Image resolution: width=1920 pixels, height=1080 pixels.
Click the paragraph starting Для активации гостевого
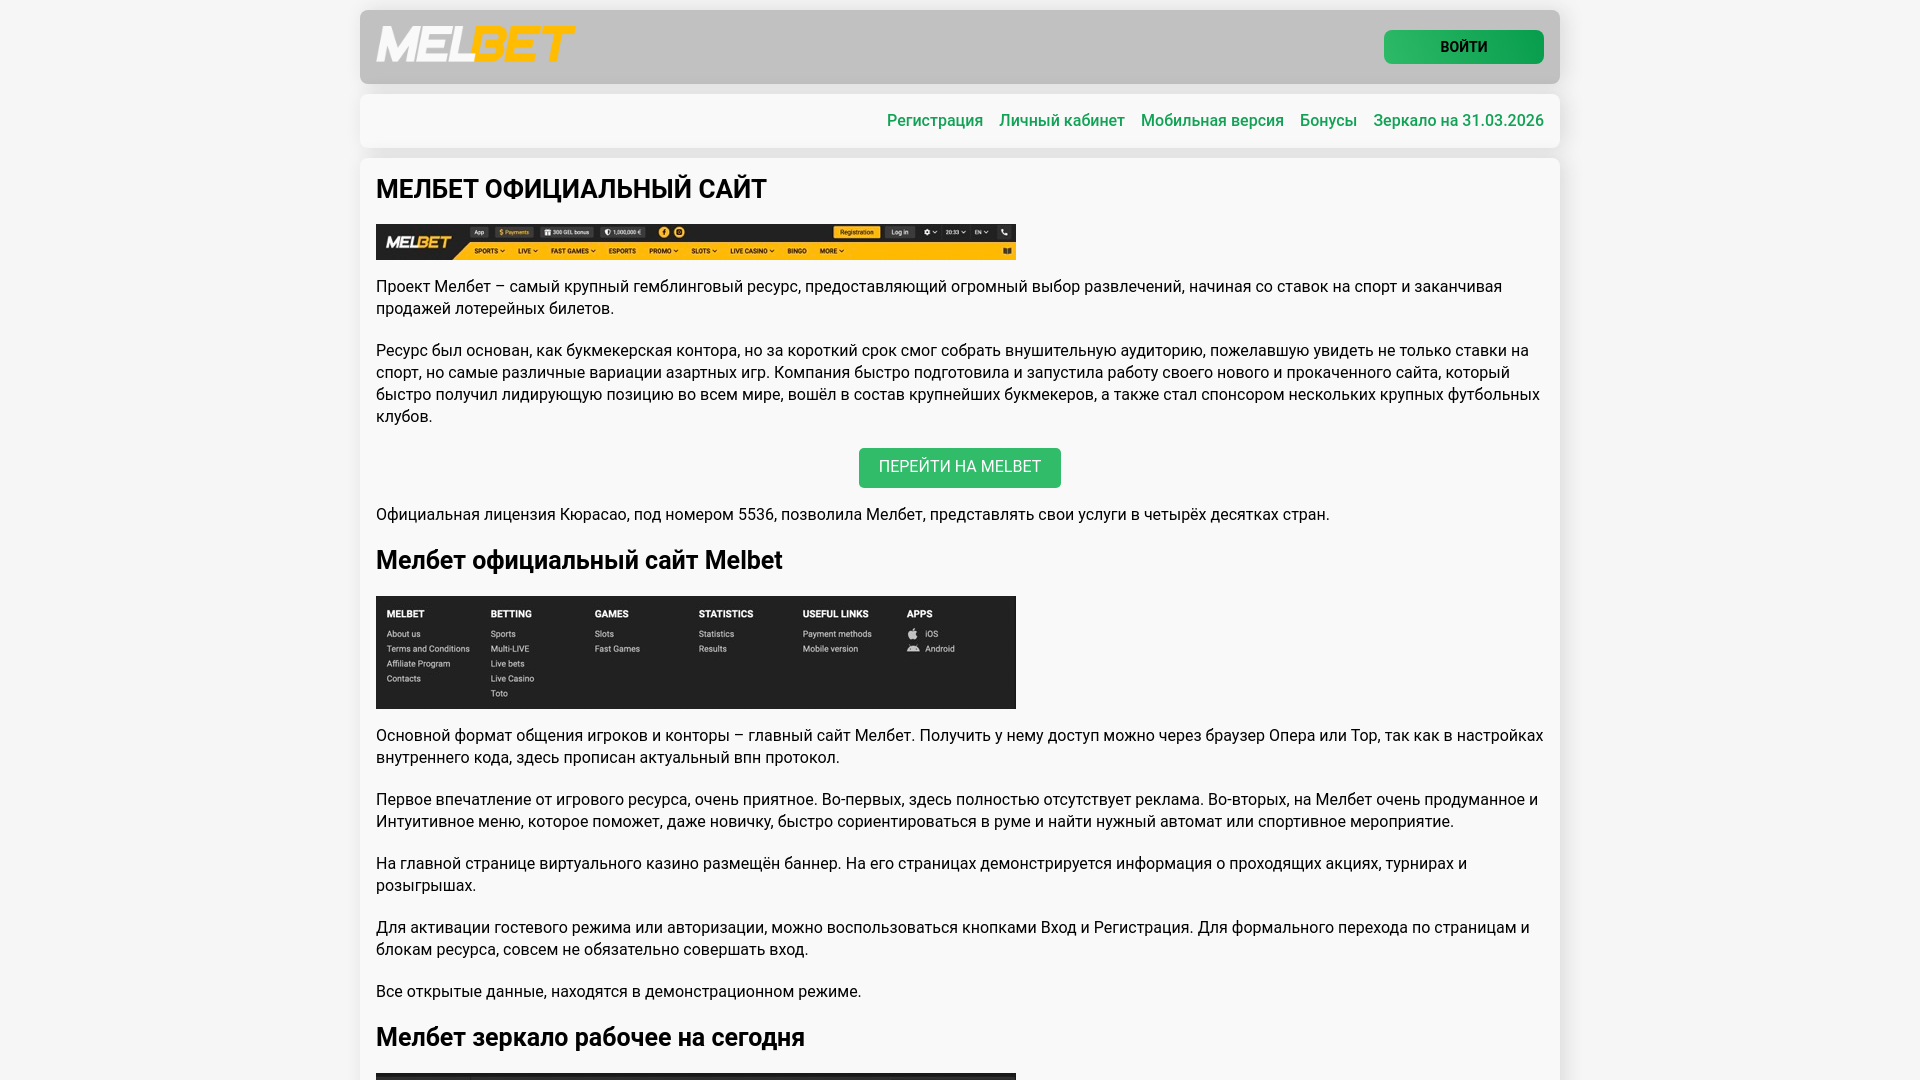[953, 939]
